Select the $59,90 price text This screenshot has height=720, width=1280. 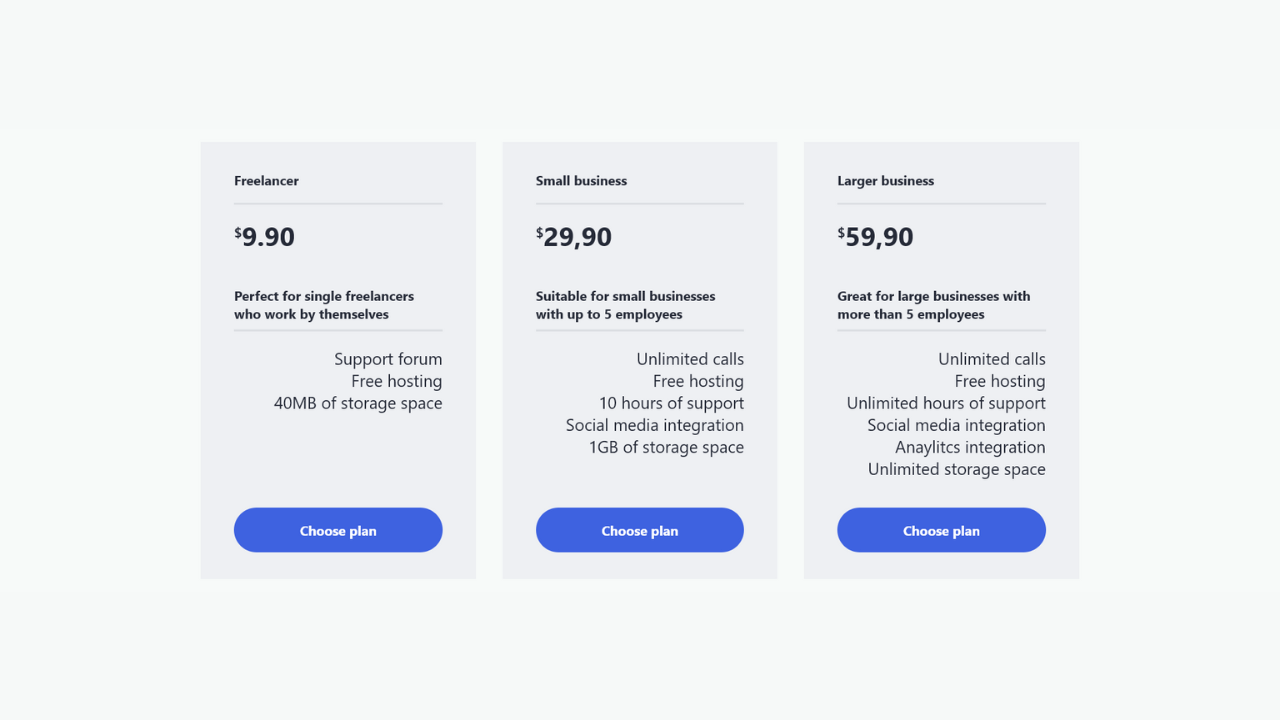[876, 237]
